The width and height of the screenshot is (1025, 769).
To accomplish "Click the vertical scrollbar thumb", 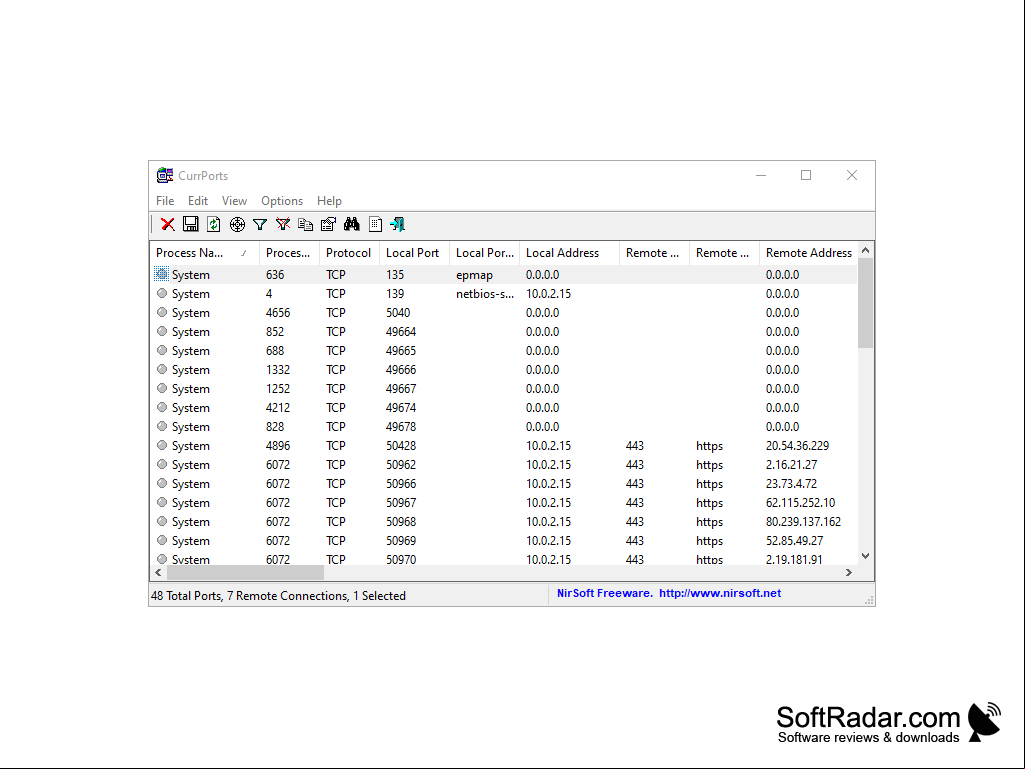I will point(865,303).
